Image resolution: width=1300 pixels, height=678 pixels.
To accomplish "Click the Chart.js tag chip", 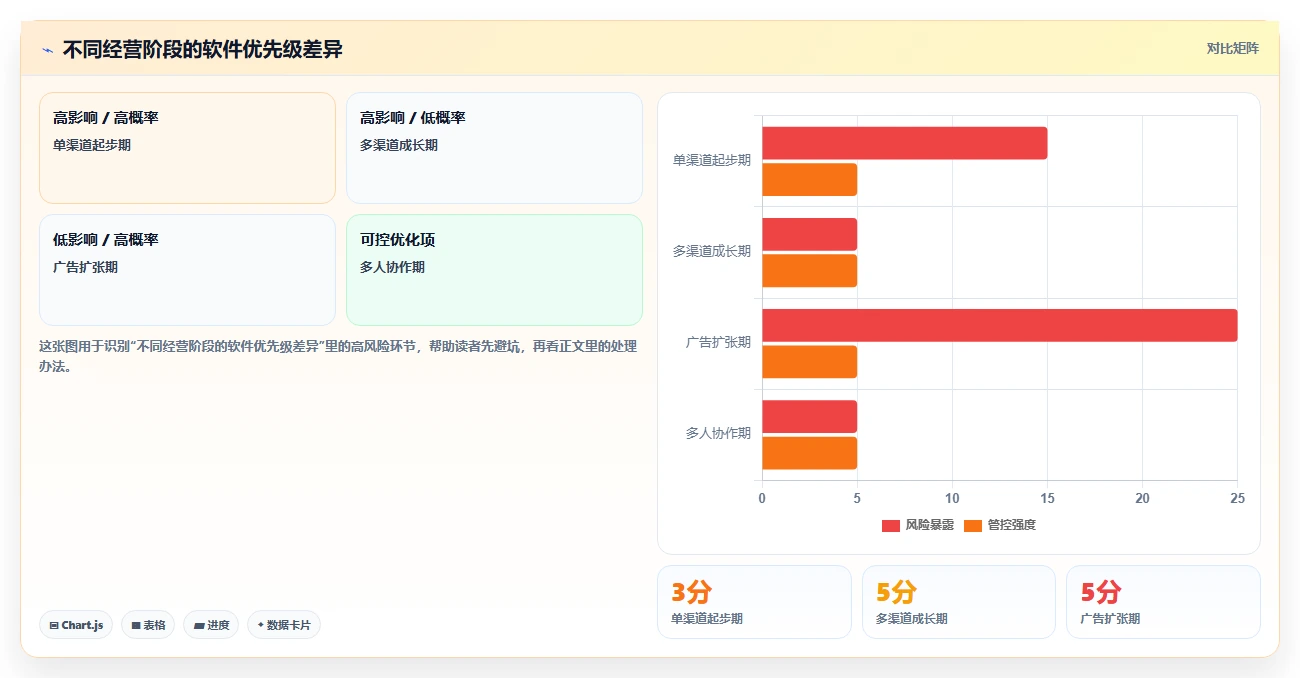I will tap(76, 625).
